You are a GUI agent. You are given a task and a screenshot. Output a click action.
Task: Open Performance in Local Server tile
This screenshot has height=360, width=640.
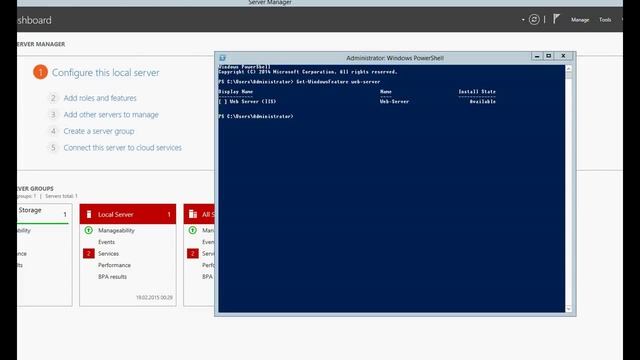[x=114, y=265]
